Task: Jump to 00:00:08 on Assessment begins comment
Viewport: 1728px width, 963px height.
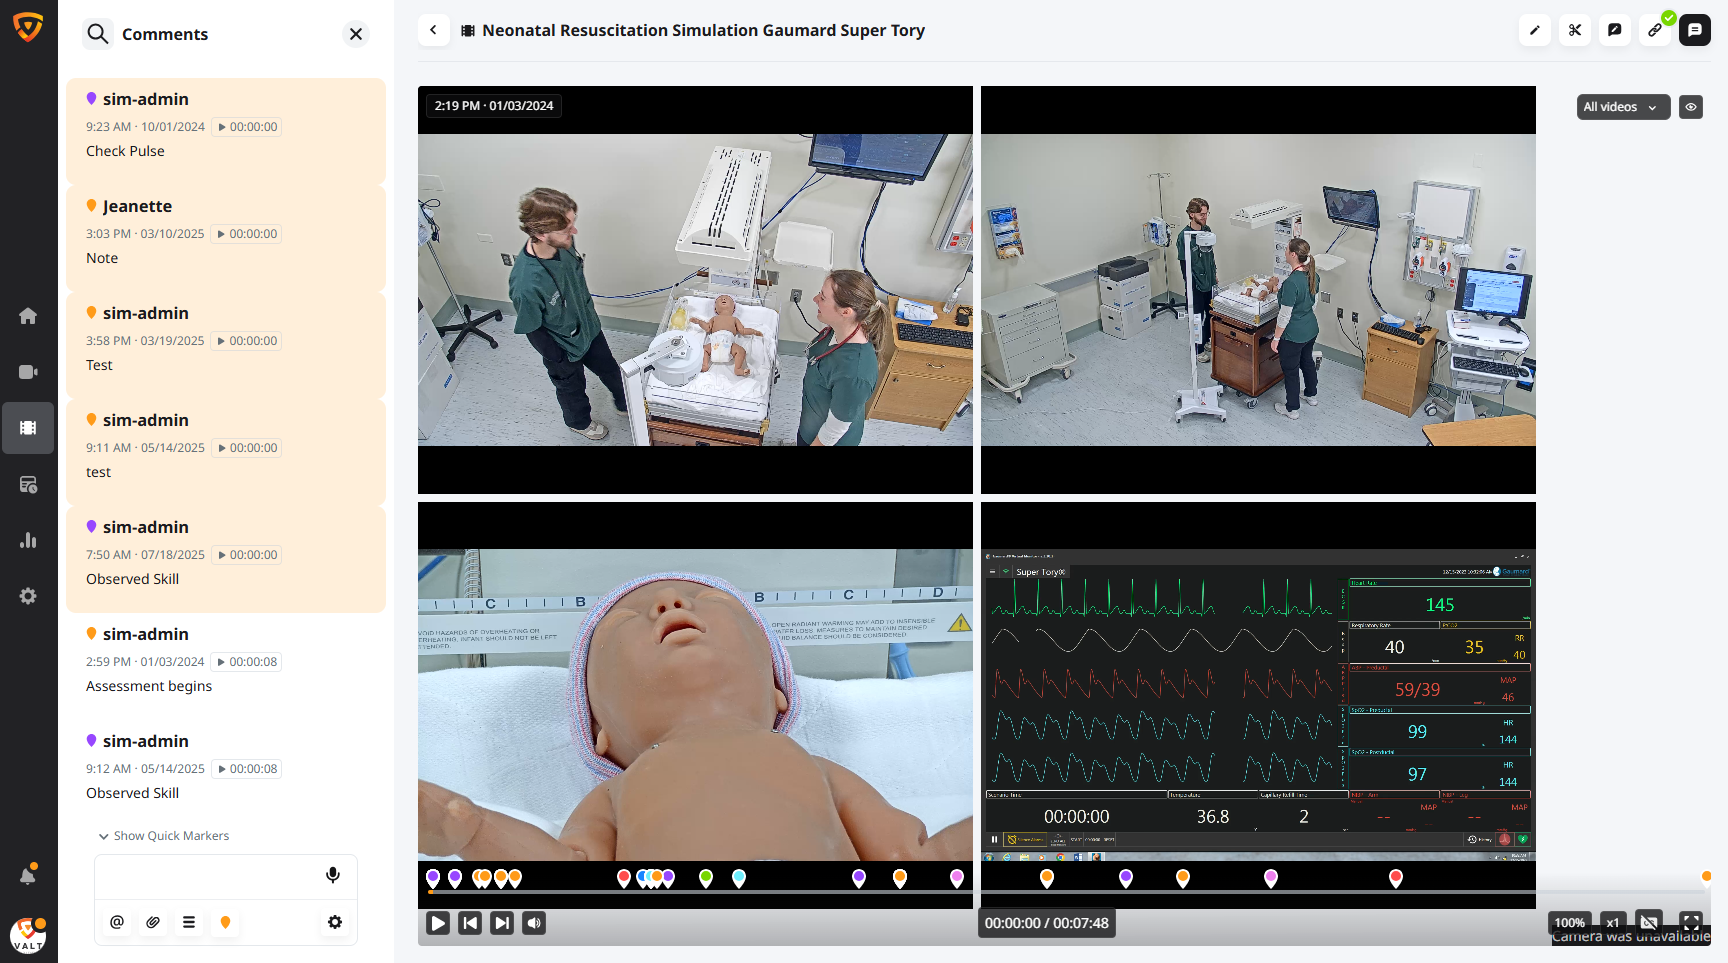Action: (247, 662)
